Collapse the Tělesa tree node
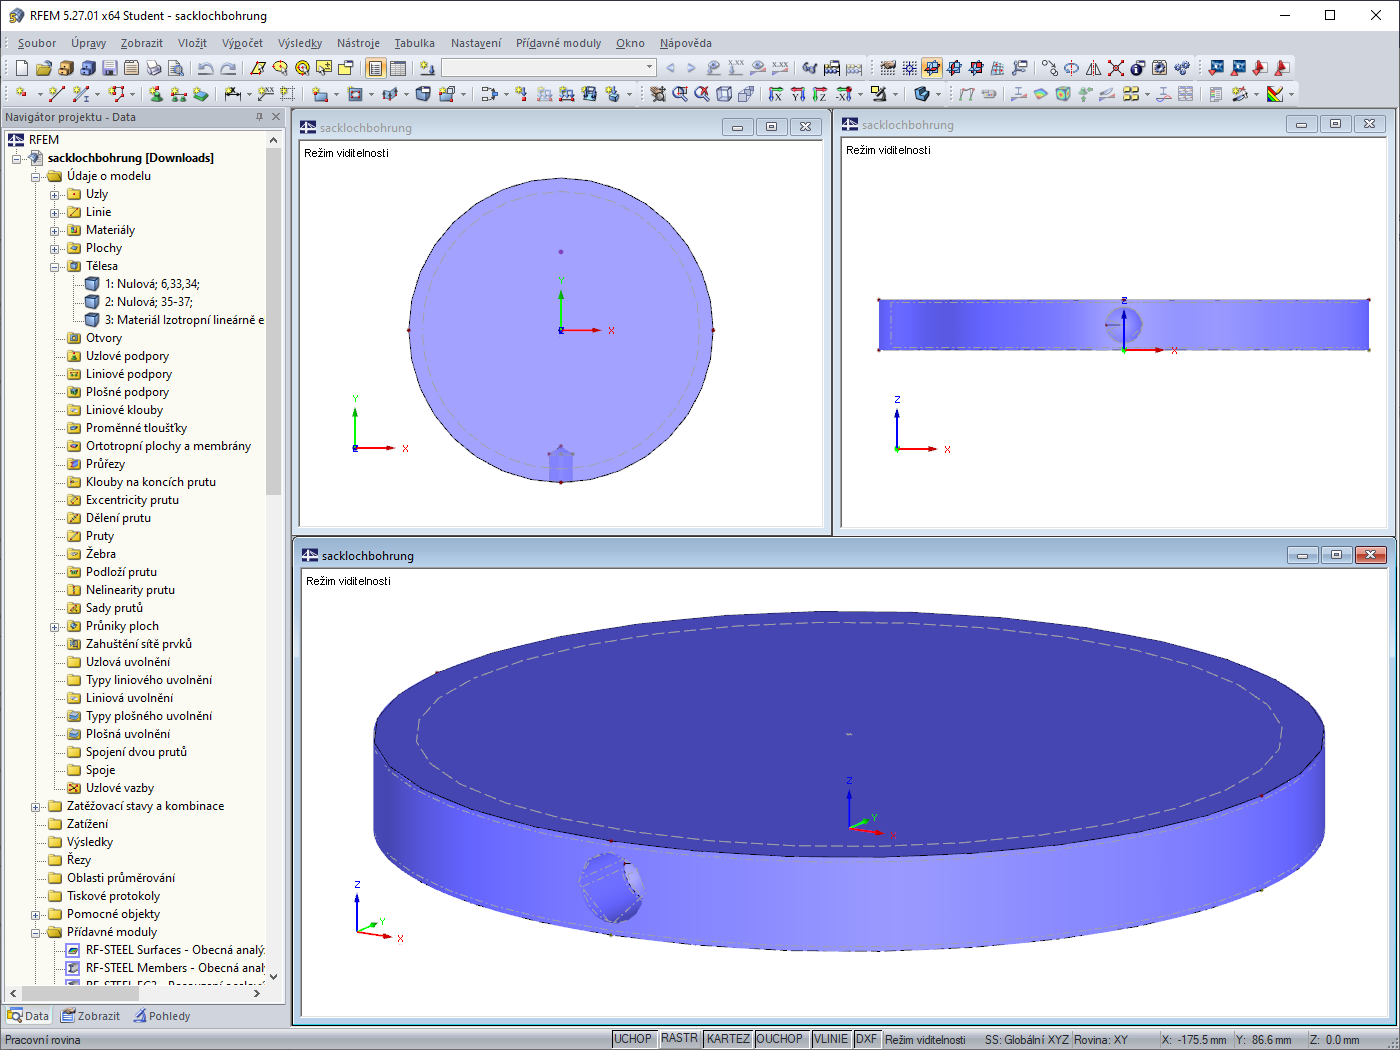Viewport: 1400px width, 1050px height. (55, 266)
